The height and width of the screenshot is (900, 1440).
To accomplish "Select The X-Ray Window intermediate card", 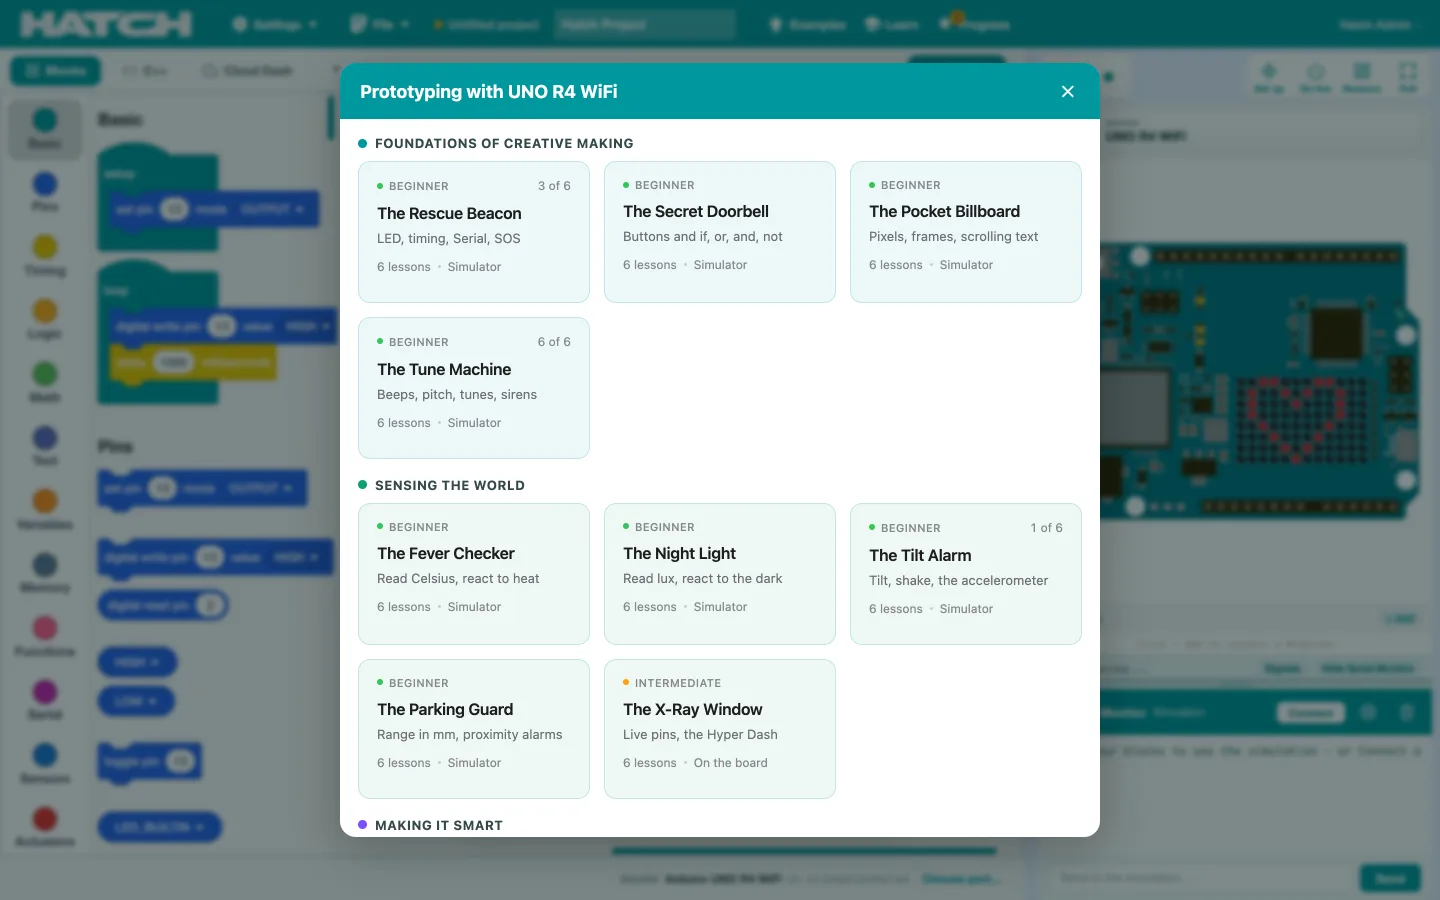I will 720,729.
